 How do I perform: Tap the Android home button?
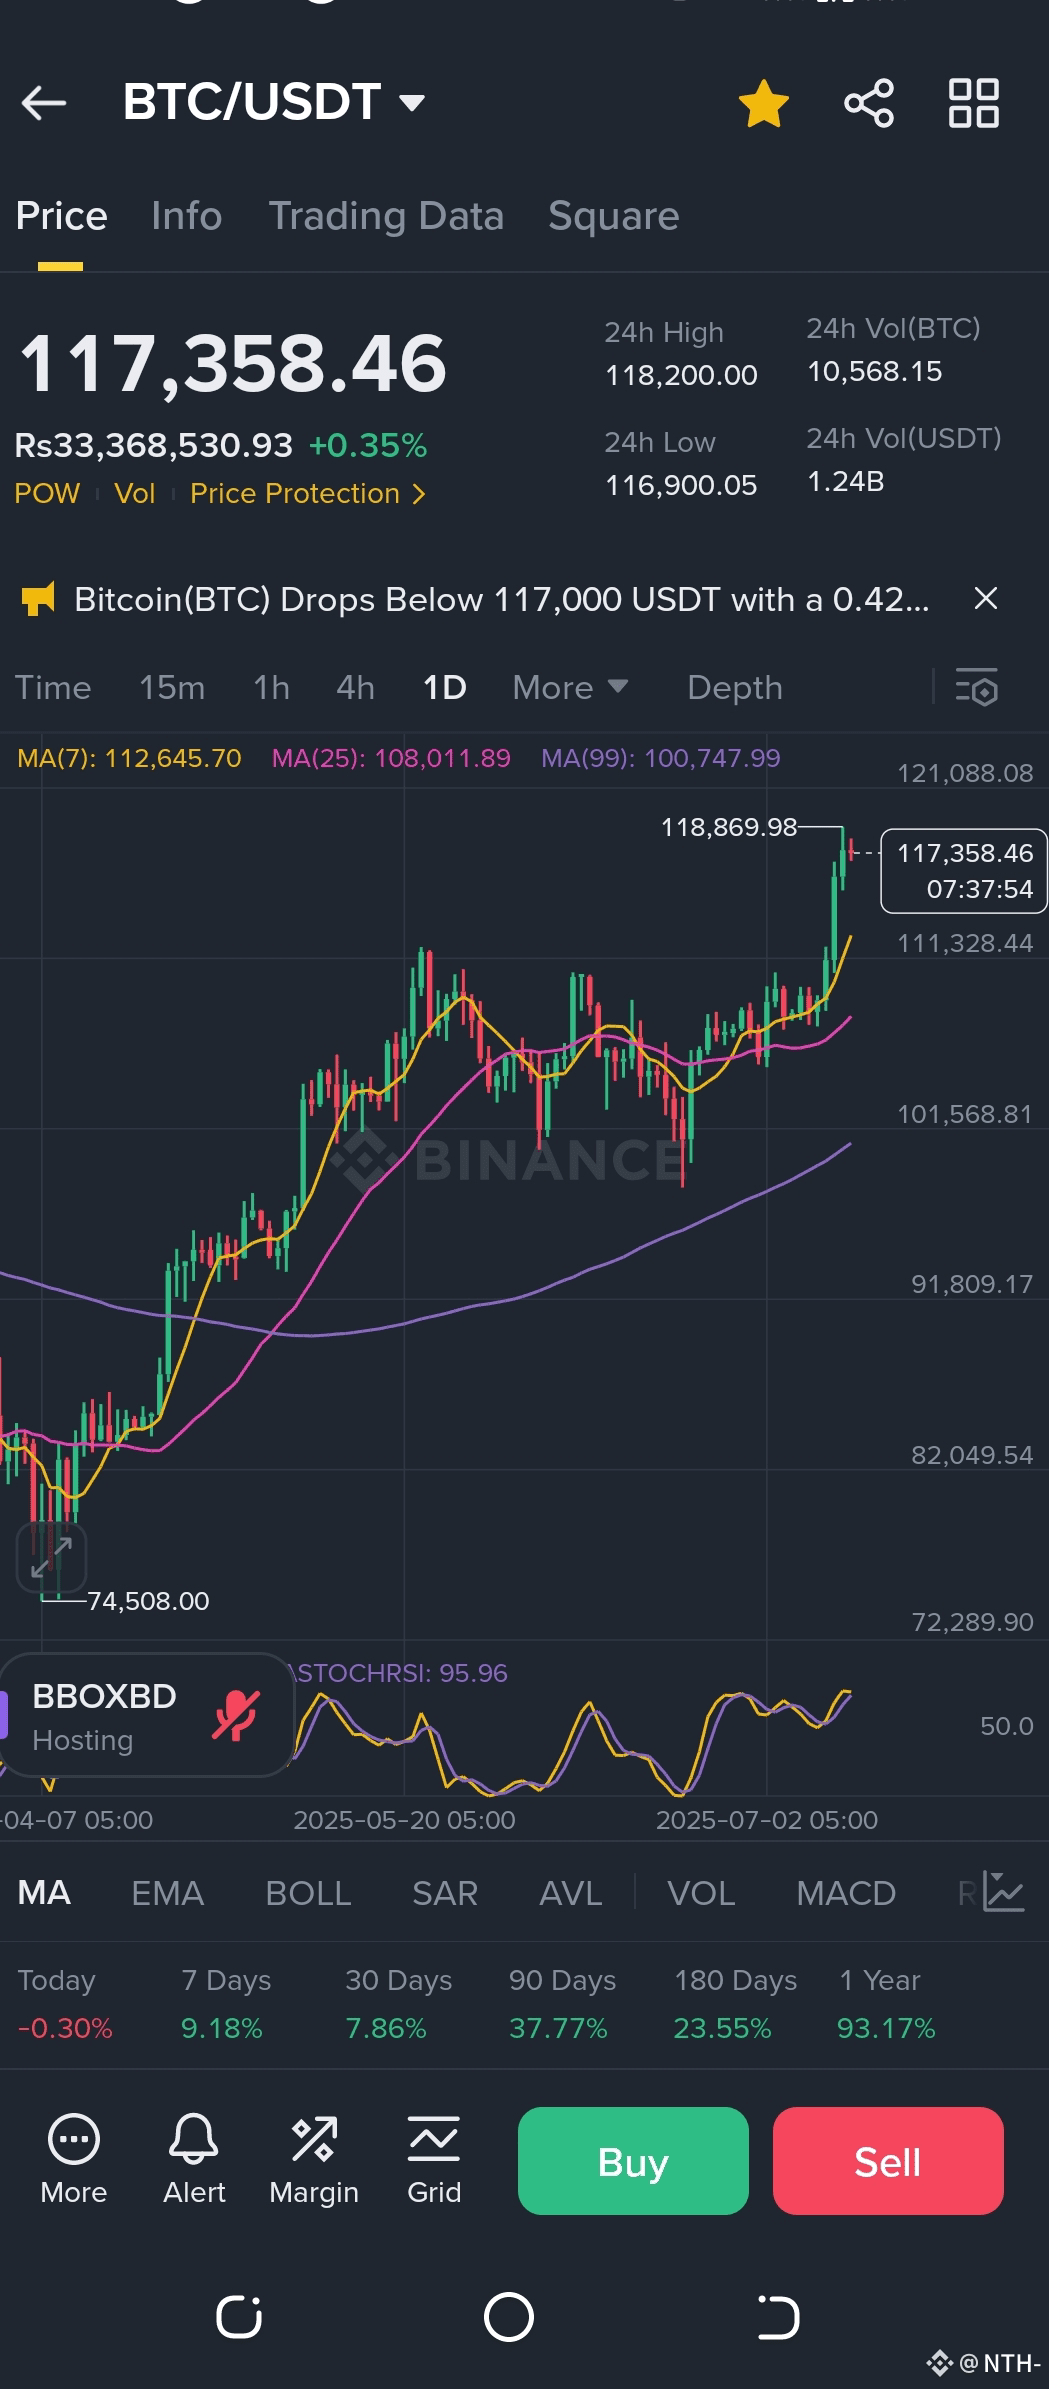coord(509,2317)
